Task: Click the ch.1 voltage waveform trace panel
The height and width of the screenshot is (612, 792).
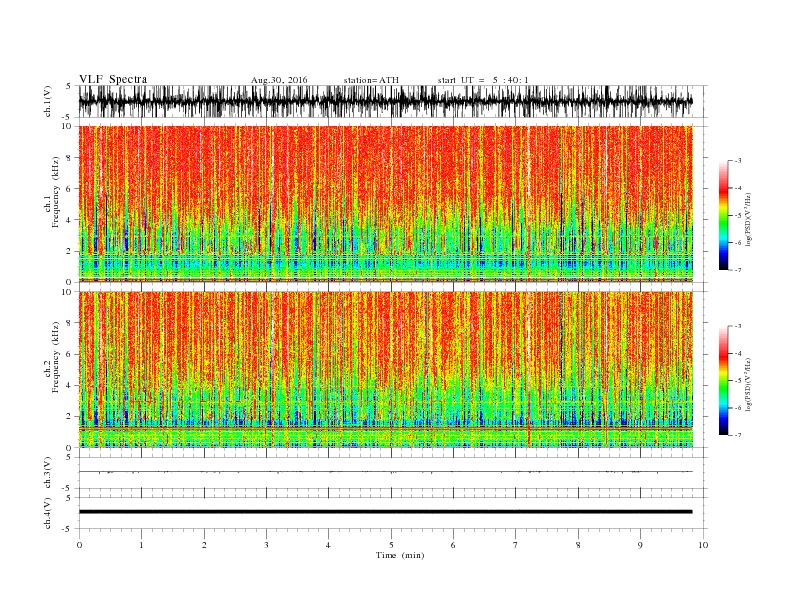Action: coord(393,101)
